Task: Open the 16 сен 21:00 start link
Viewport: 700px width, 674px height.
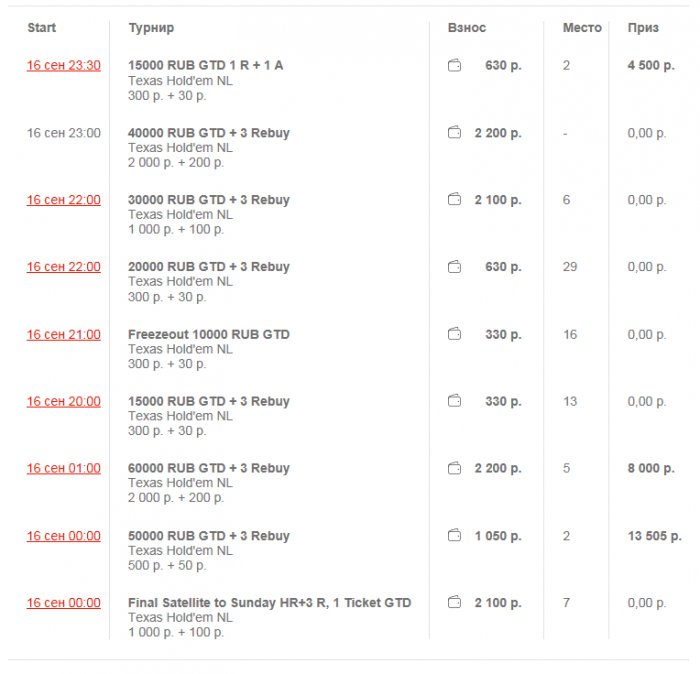Action: (63, 335)
